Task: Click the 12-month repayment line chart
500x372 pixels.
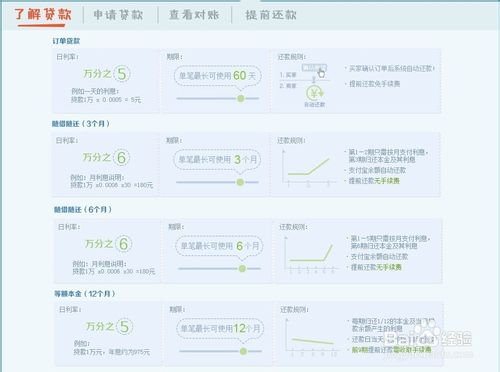Action: coord(312,337)
